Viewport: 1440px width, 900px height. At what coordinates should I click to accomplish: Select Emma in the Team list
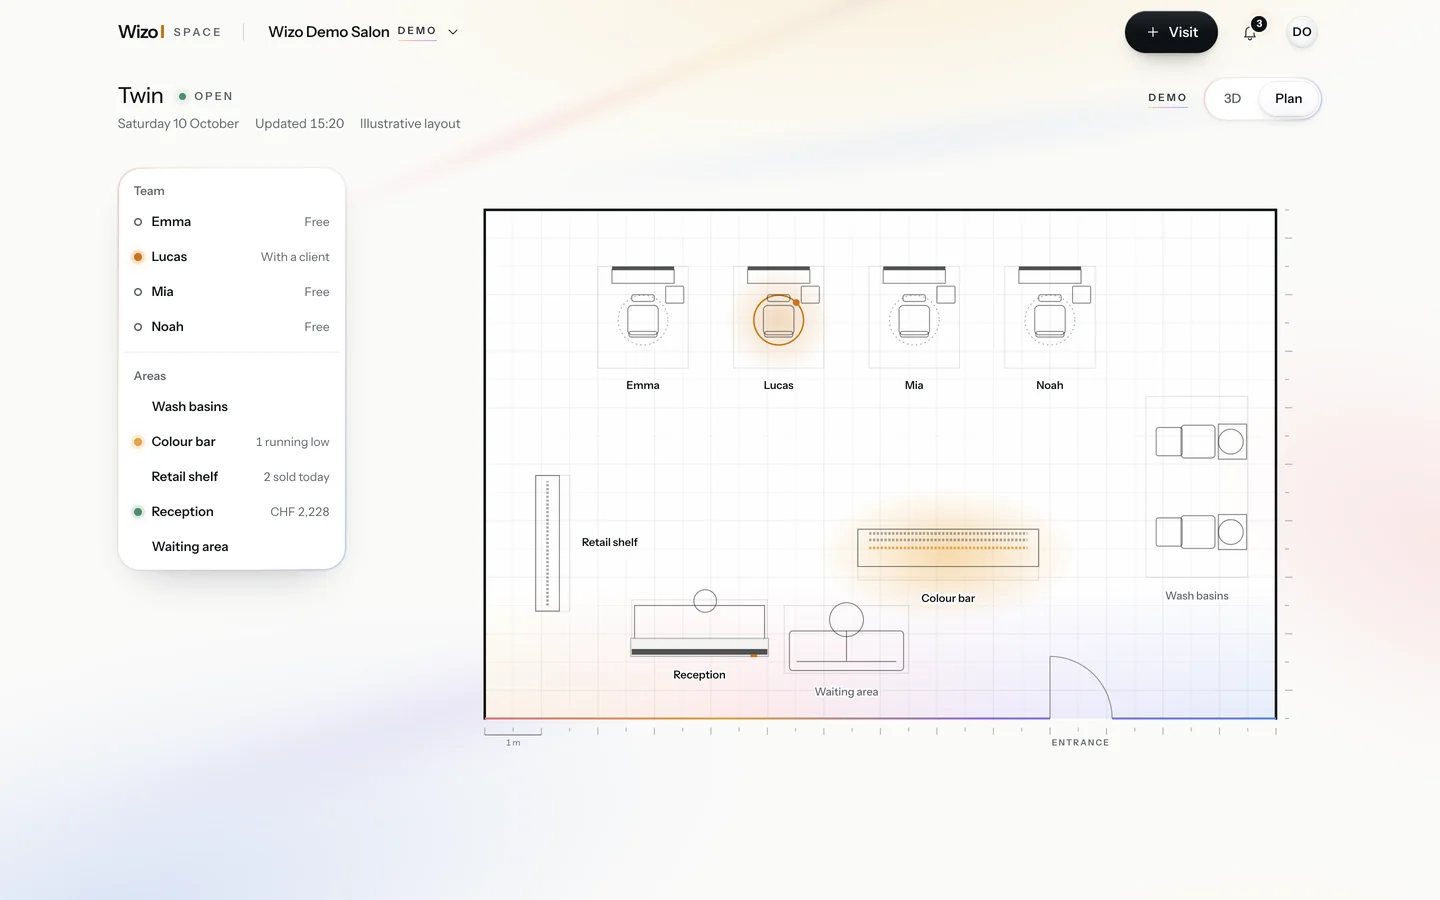coord(232,222)
